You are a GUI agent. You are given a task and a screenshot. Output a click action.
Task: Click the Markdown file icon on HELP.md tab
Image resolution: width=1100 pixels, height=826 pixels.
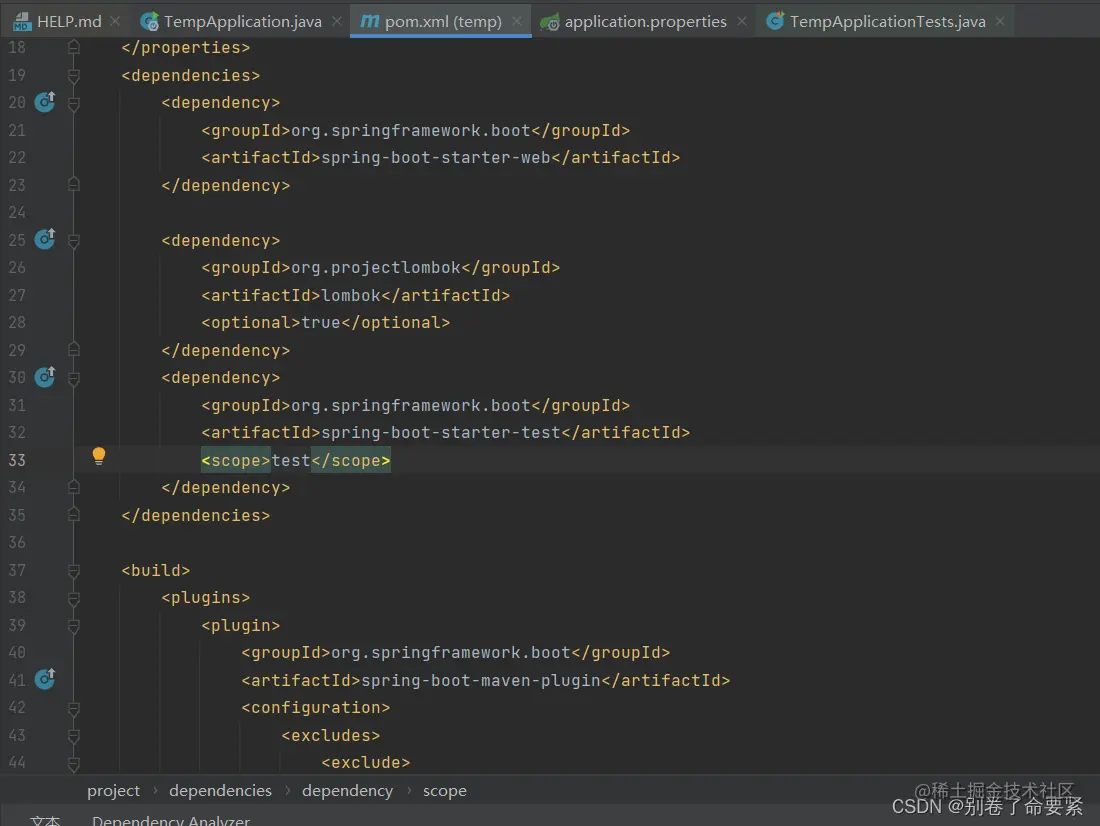click(x=22, y=22)
